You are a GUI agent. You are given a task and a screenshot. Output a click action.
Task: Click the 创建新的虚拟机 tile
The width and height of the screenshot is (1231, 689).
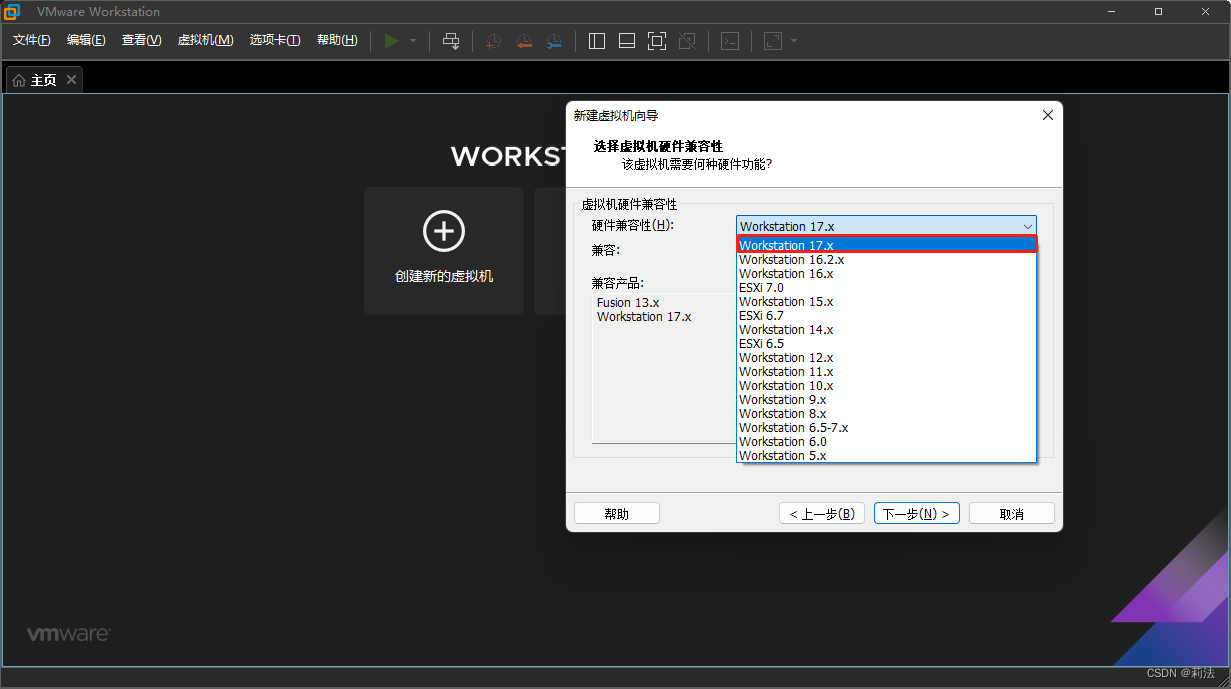coord(444,251)
